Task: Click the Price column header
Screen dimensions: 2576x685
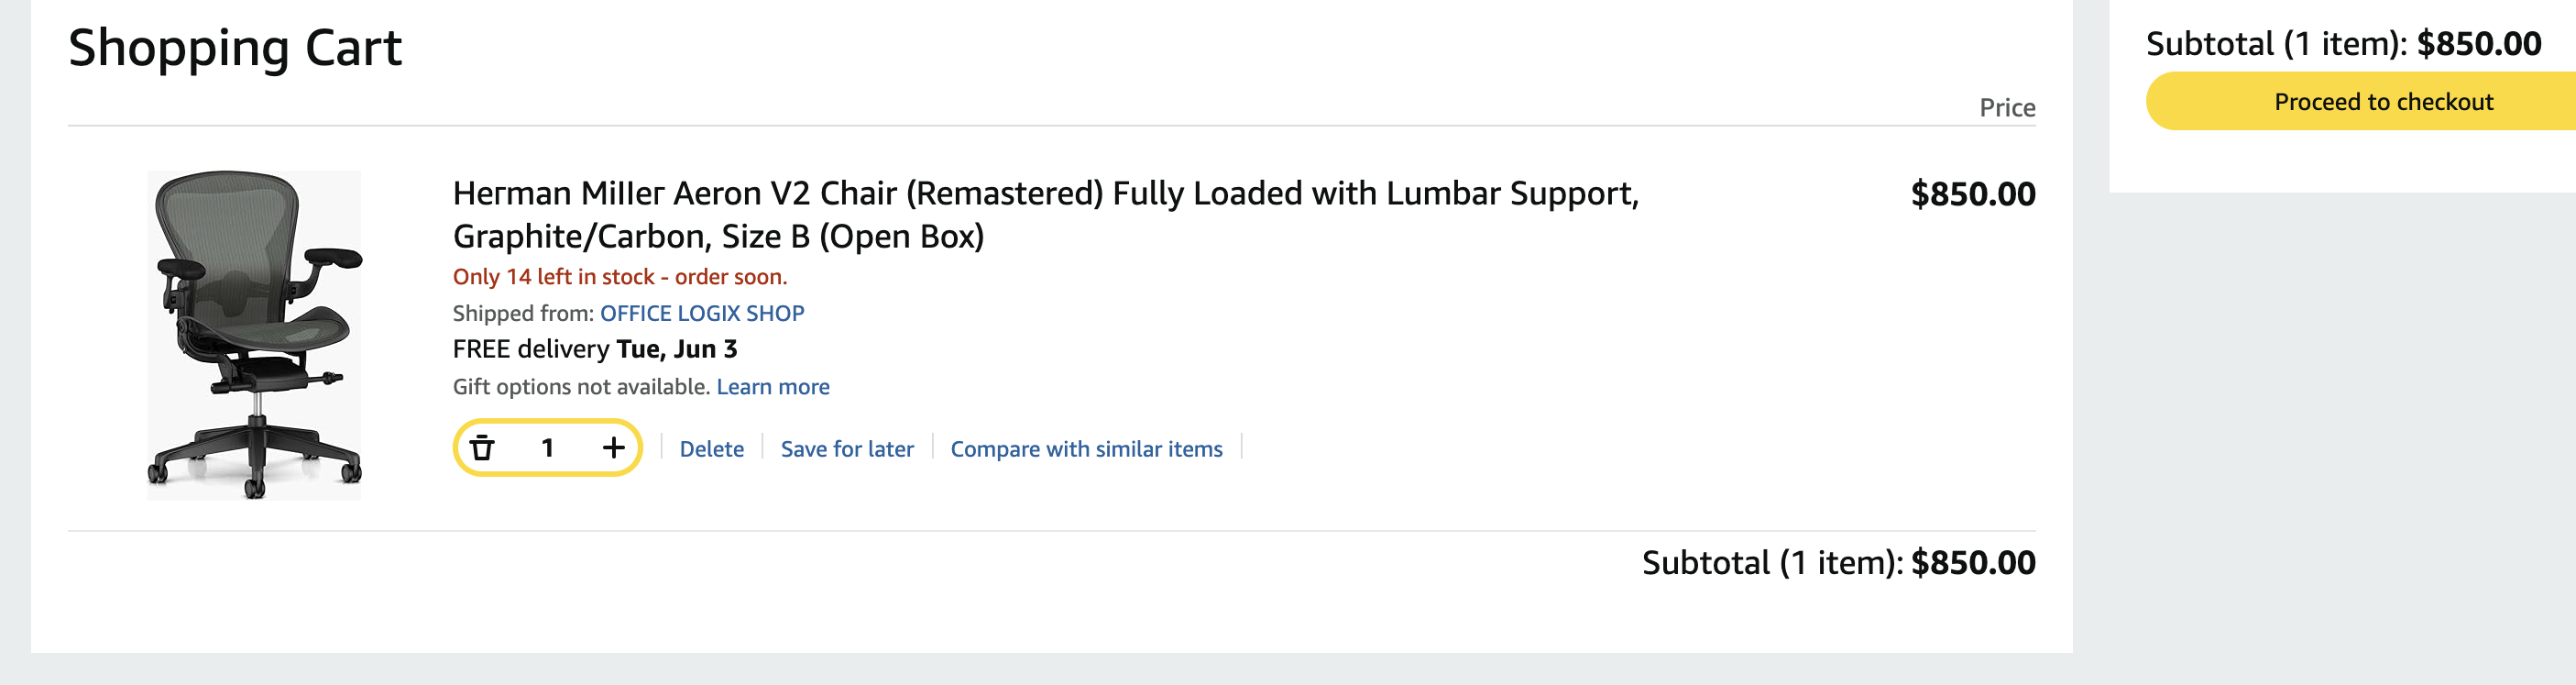Action: pos(2006,108)
